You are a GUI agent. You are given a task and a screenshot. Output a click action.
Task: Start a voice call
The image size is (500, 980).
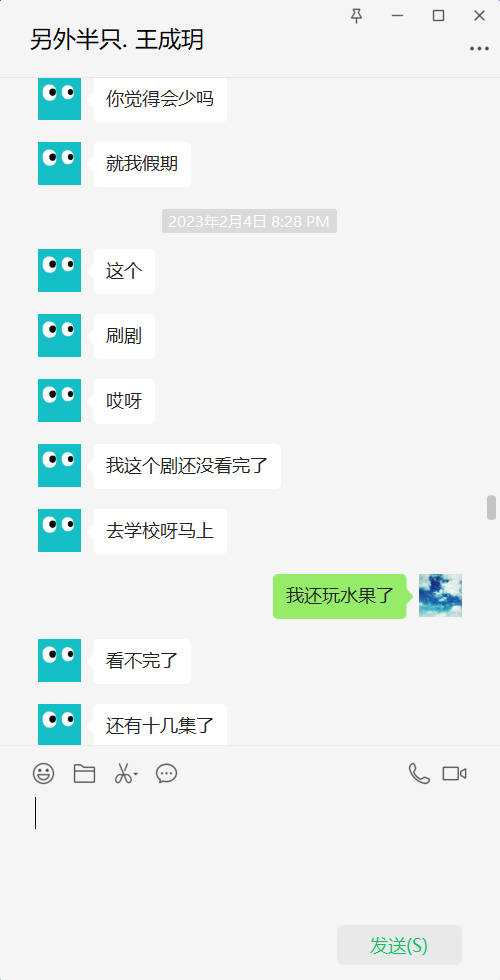pyautogui.click(x=419, y=774)
